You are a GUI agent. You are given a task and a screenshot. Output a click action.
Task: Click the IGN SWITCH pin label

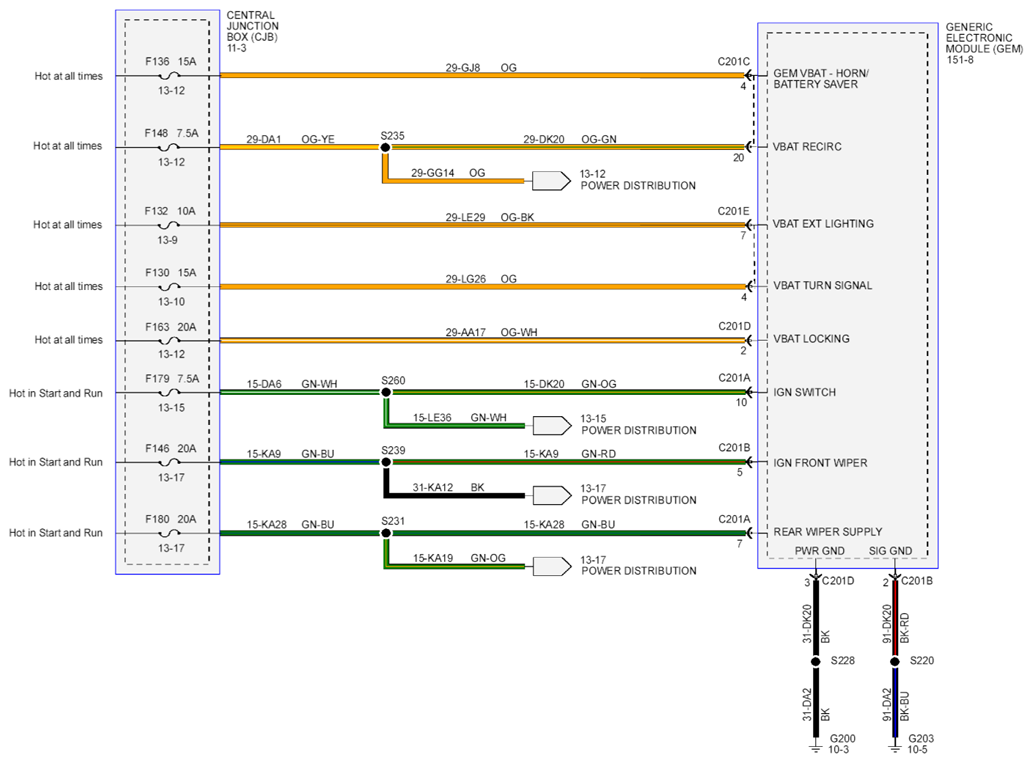pos(804,393)
